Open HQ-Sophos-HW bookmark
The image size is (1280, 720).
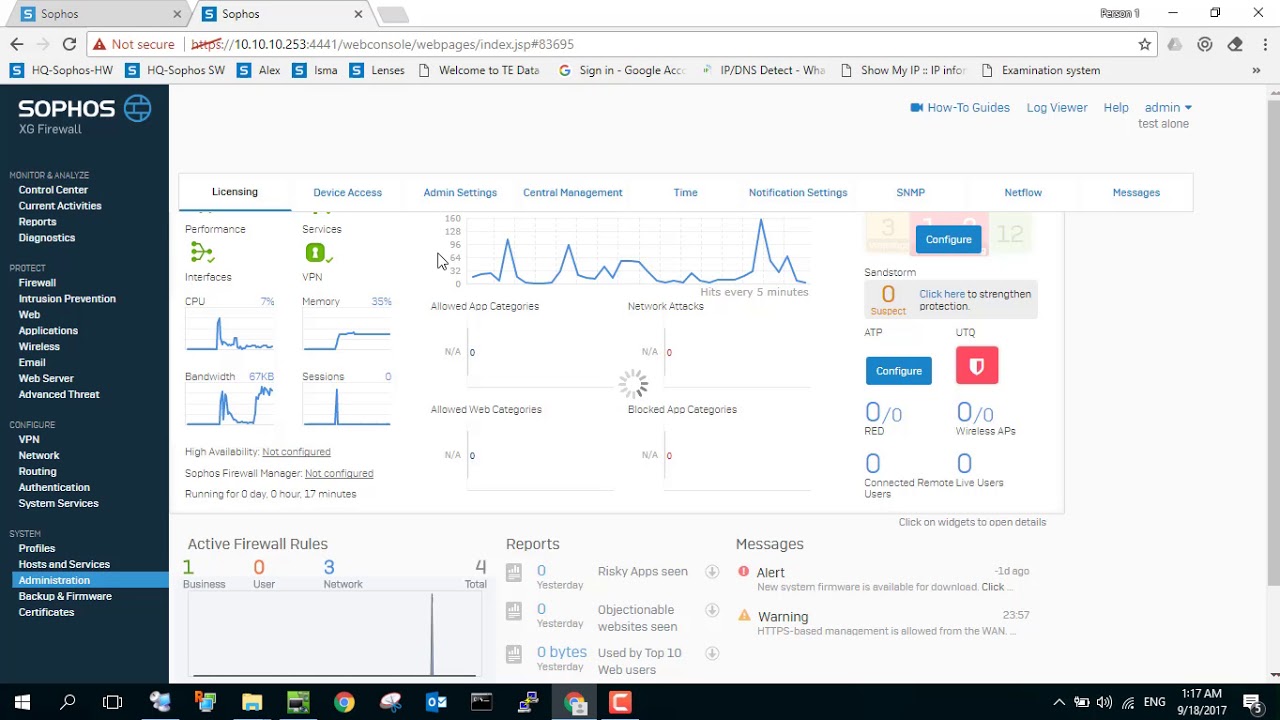pyautogui.click(x=62, y=70)
